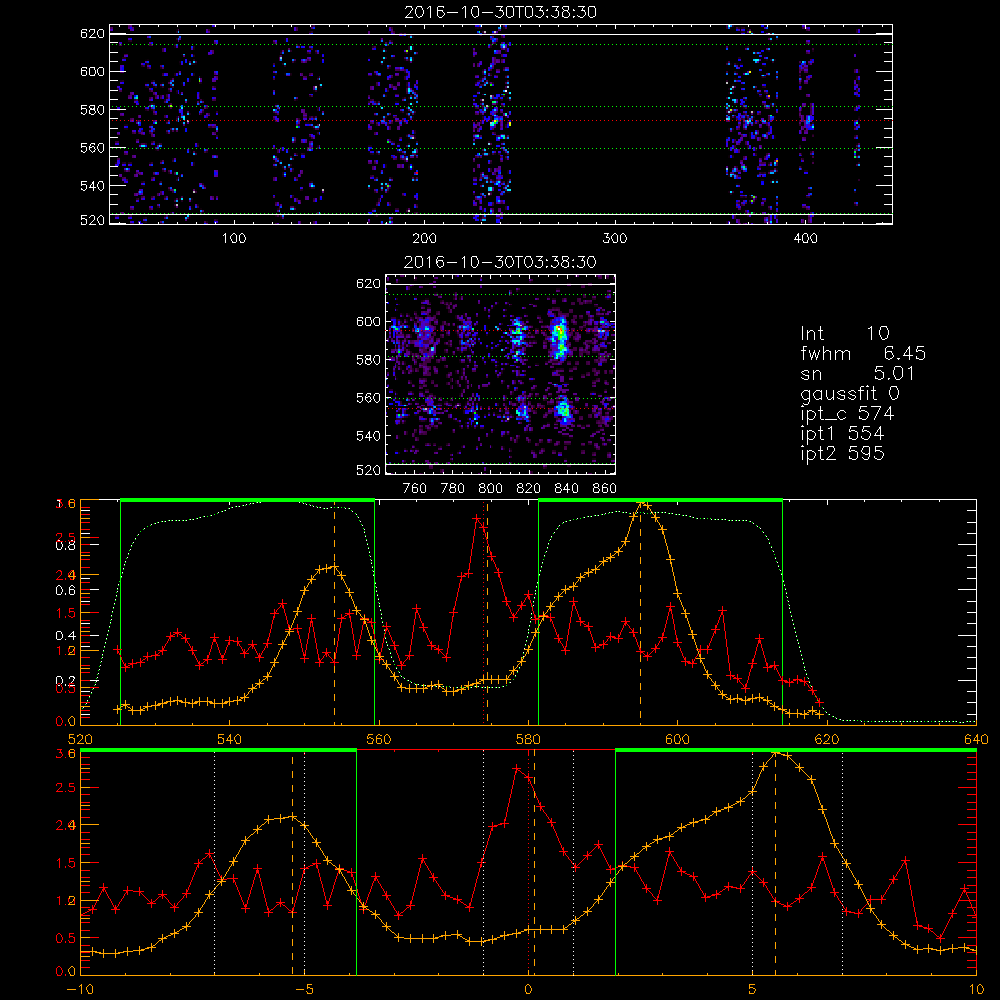The image size is (1000, 1000).
Task: Click the top wide spectrogram image
Action: coord(501,124)
